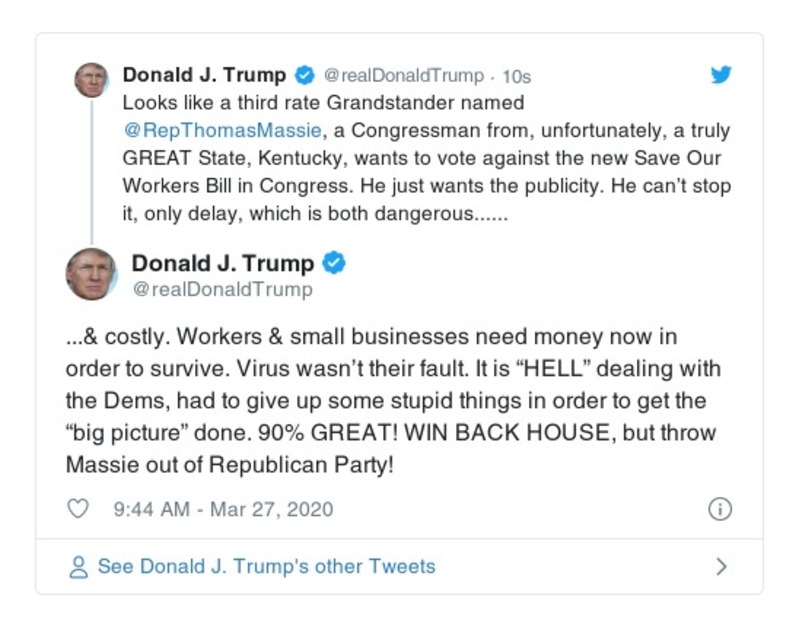
Task: Open the large "Donald J. Trump" display name
Action: tap(222, 264)
